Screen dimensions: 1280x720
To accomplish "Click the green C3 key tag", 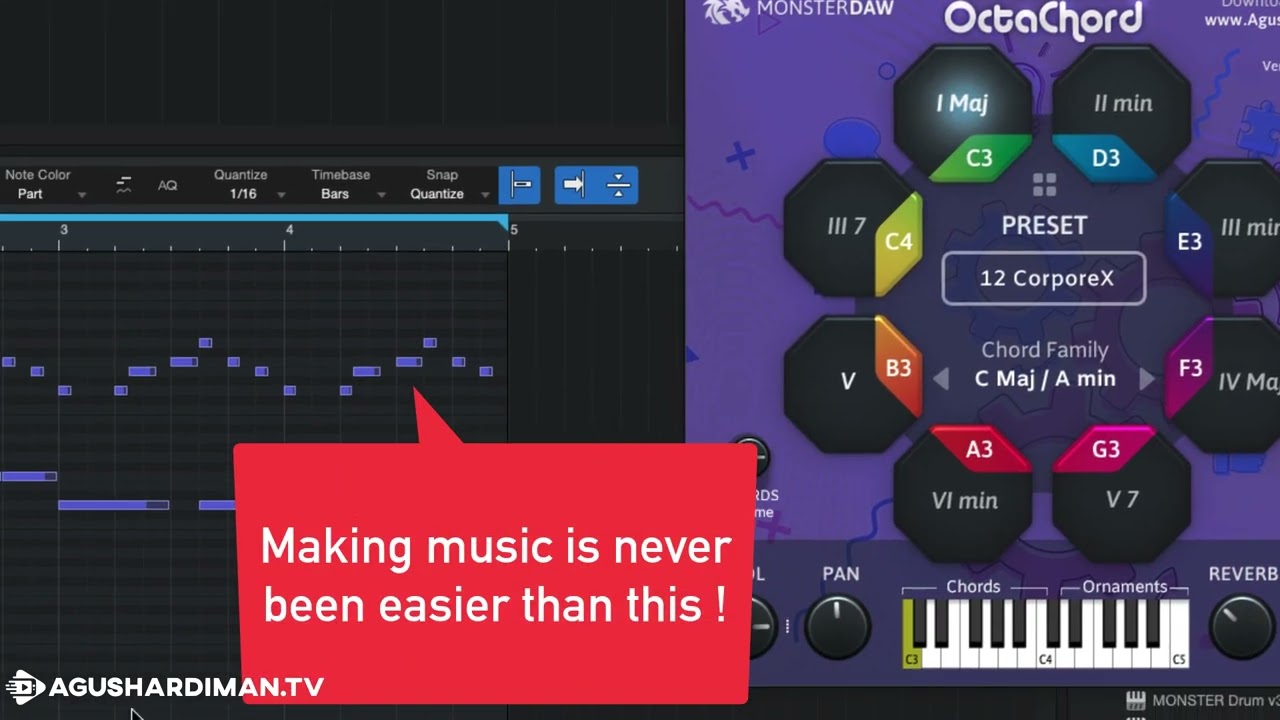I will 979,158.
